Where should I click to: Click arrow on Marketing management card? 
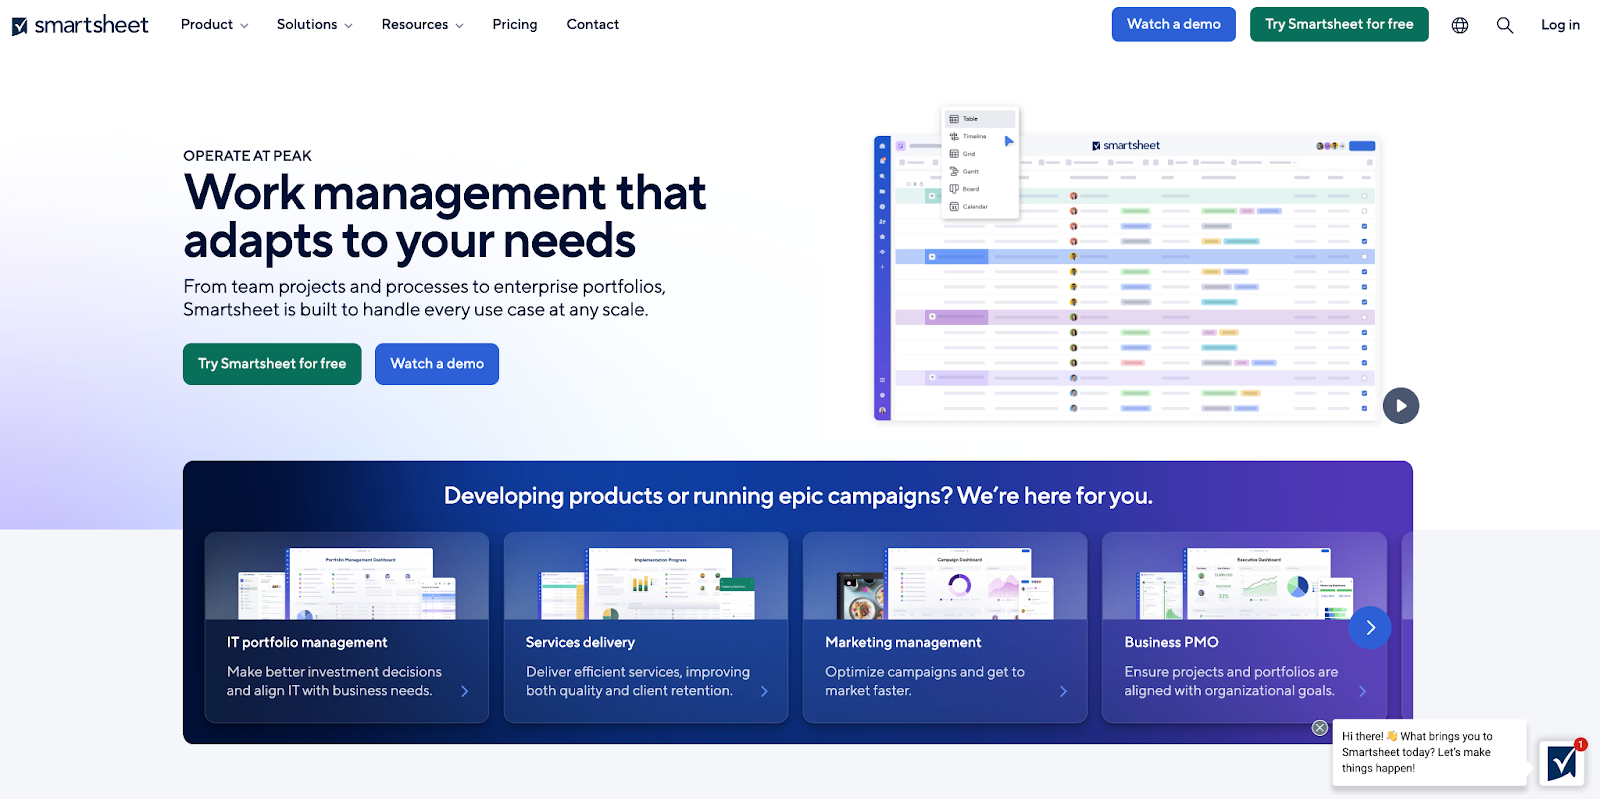pyautogui.click(x=1063, y=691)
